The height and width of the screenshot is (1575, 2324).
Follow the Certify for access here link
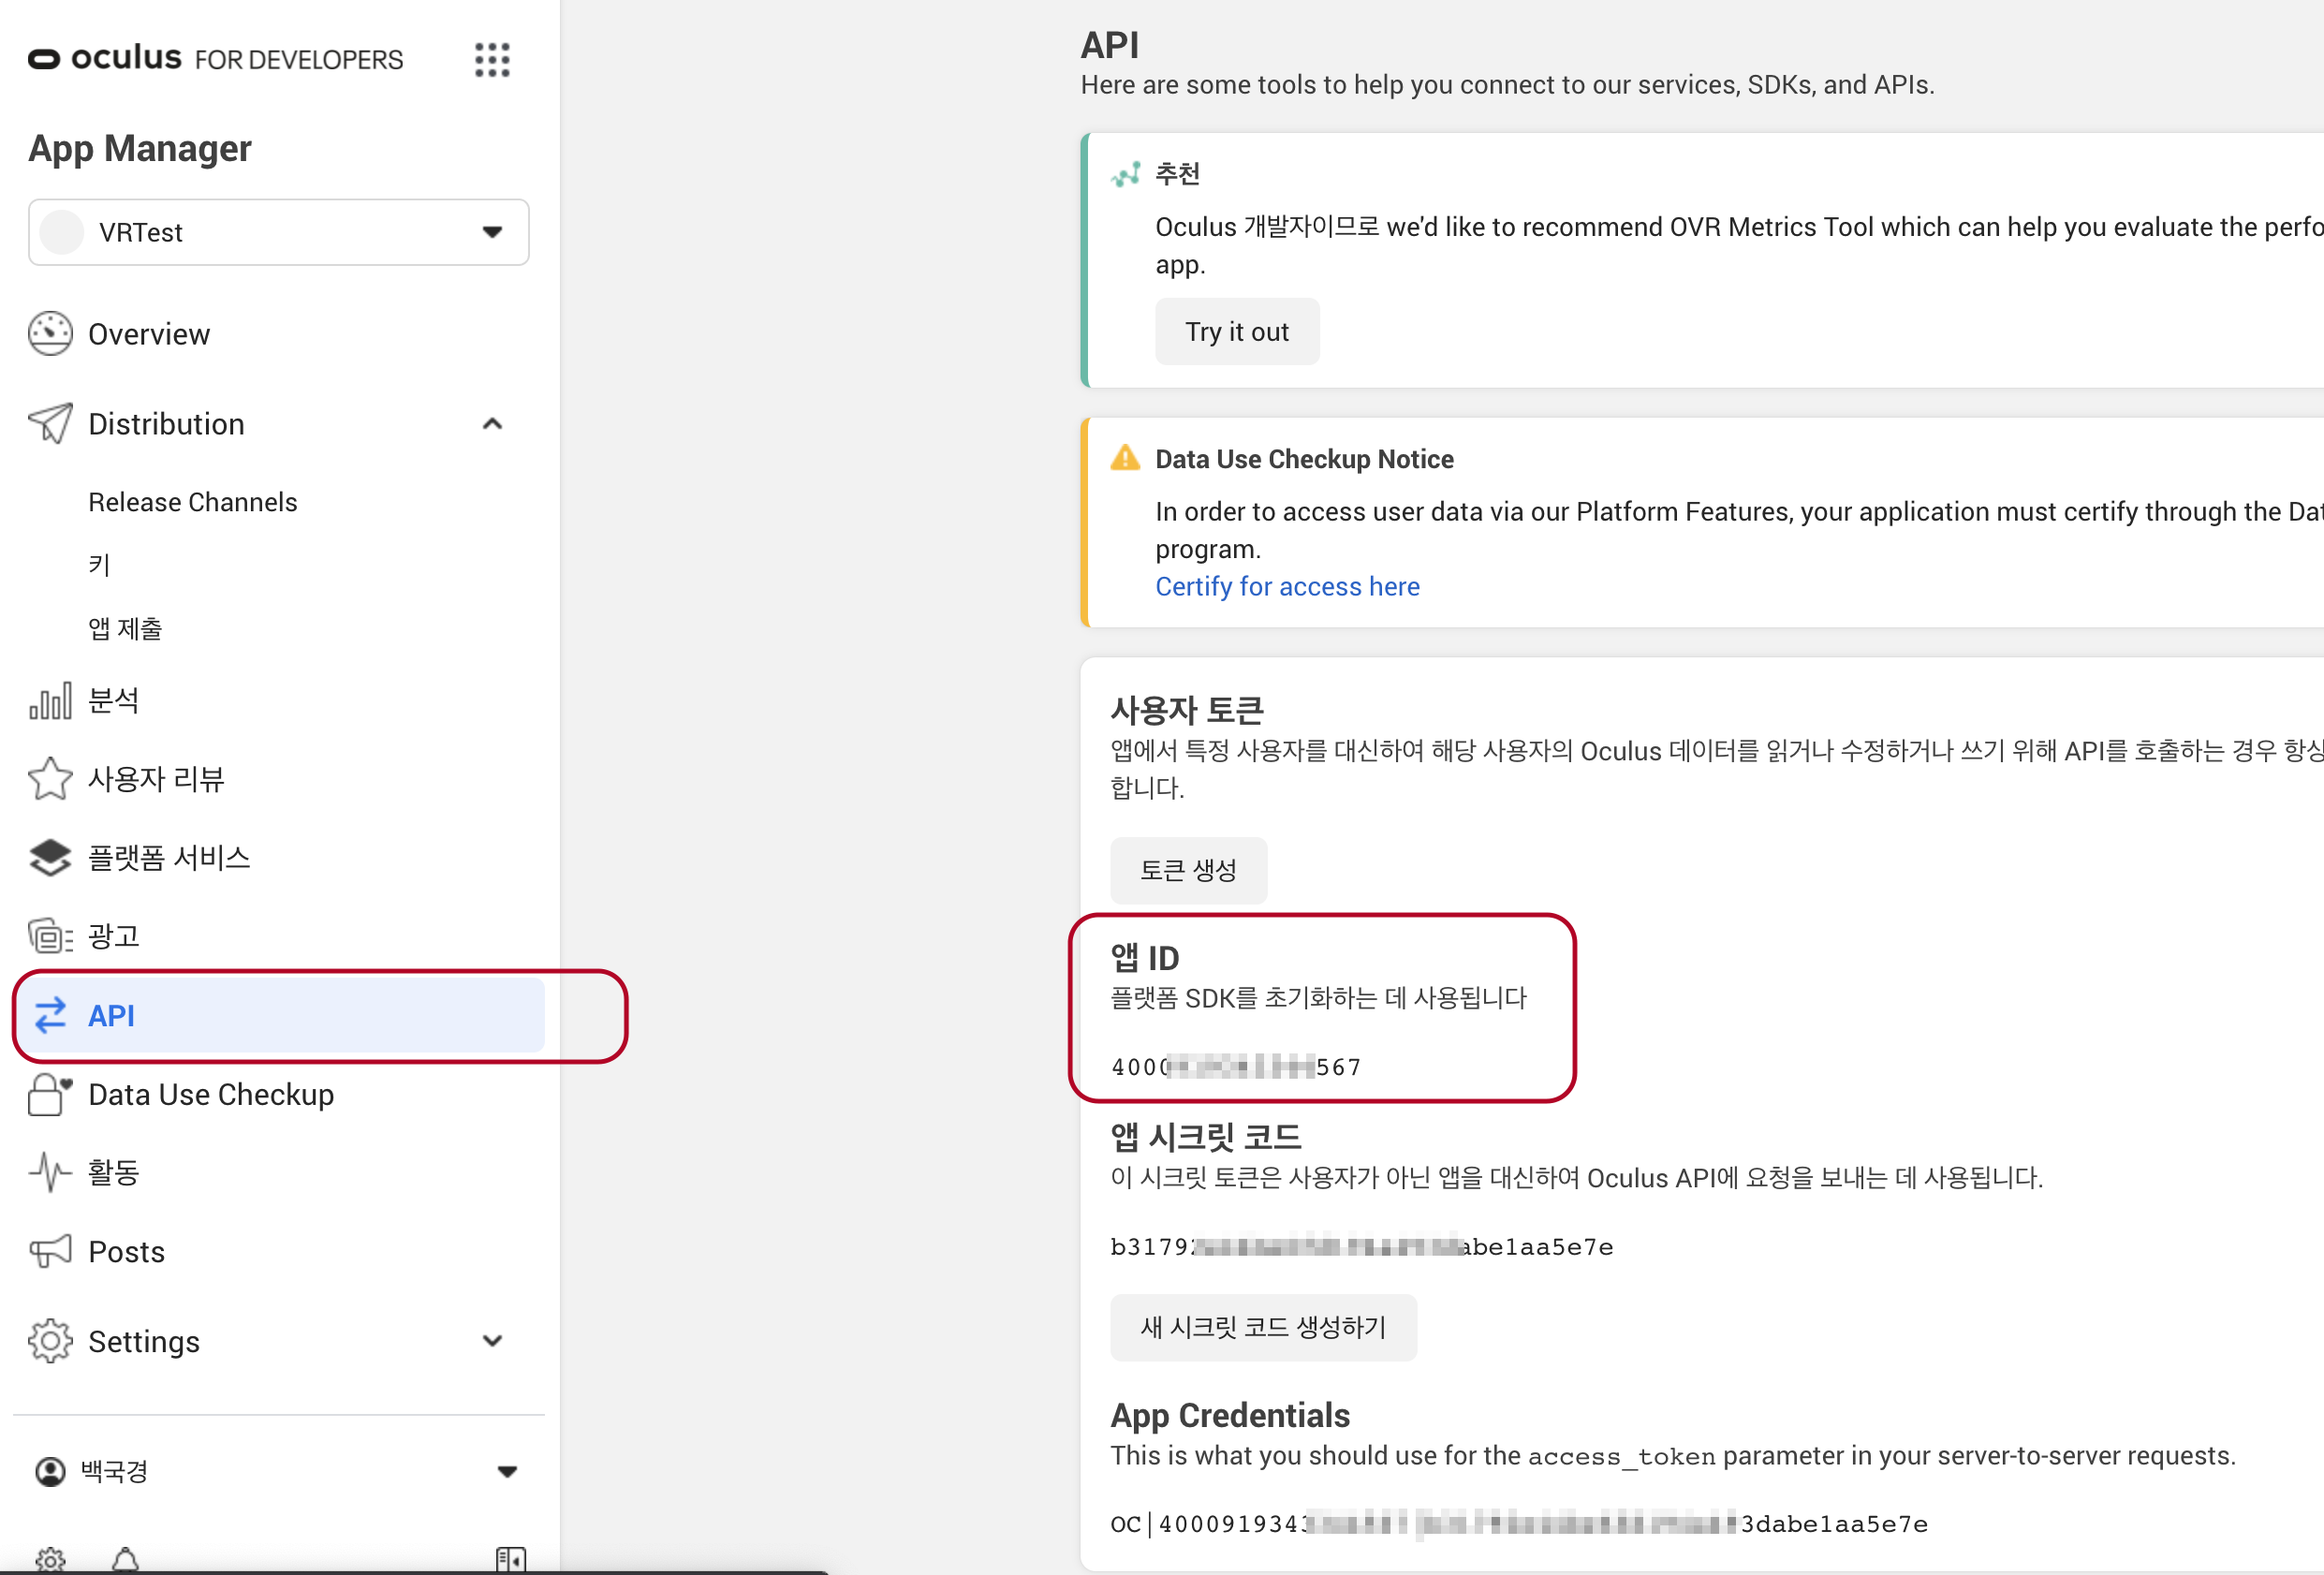[x=1286, y=587]
